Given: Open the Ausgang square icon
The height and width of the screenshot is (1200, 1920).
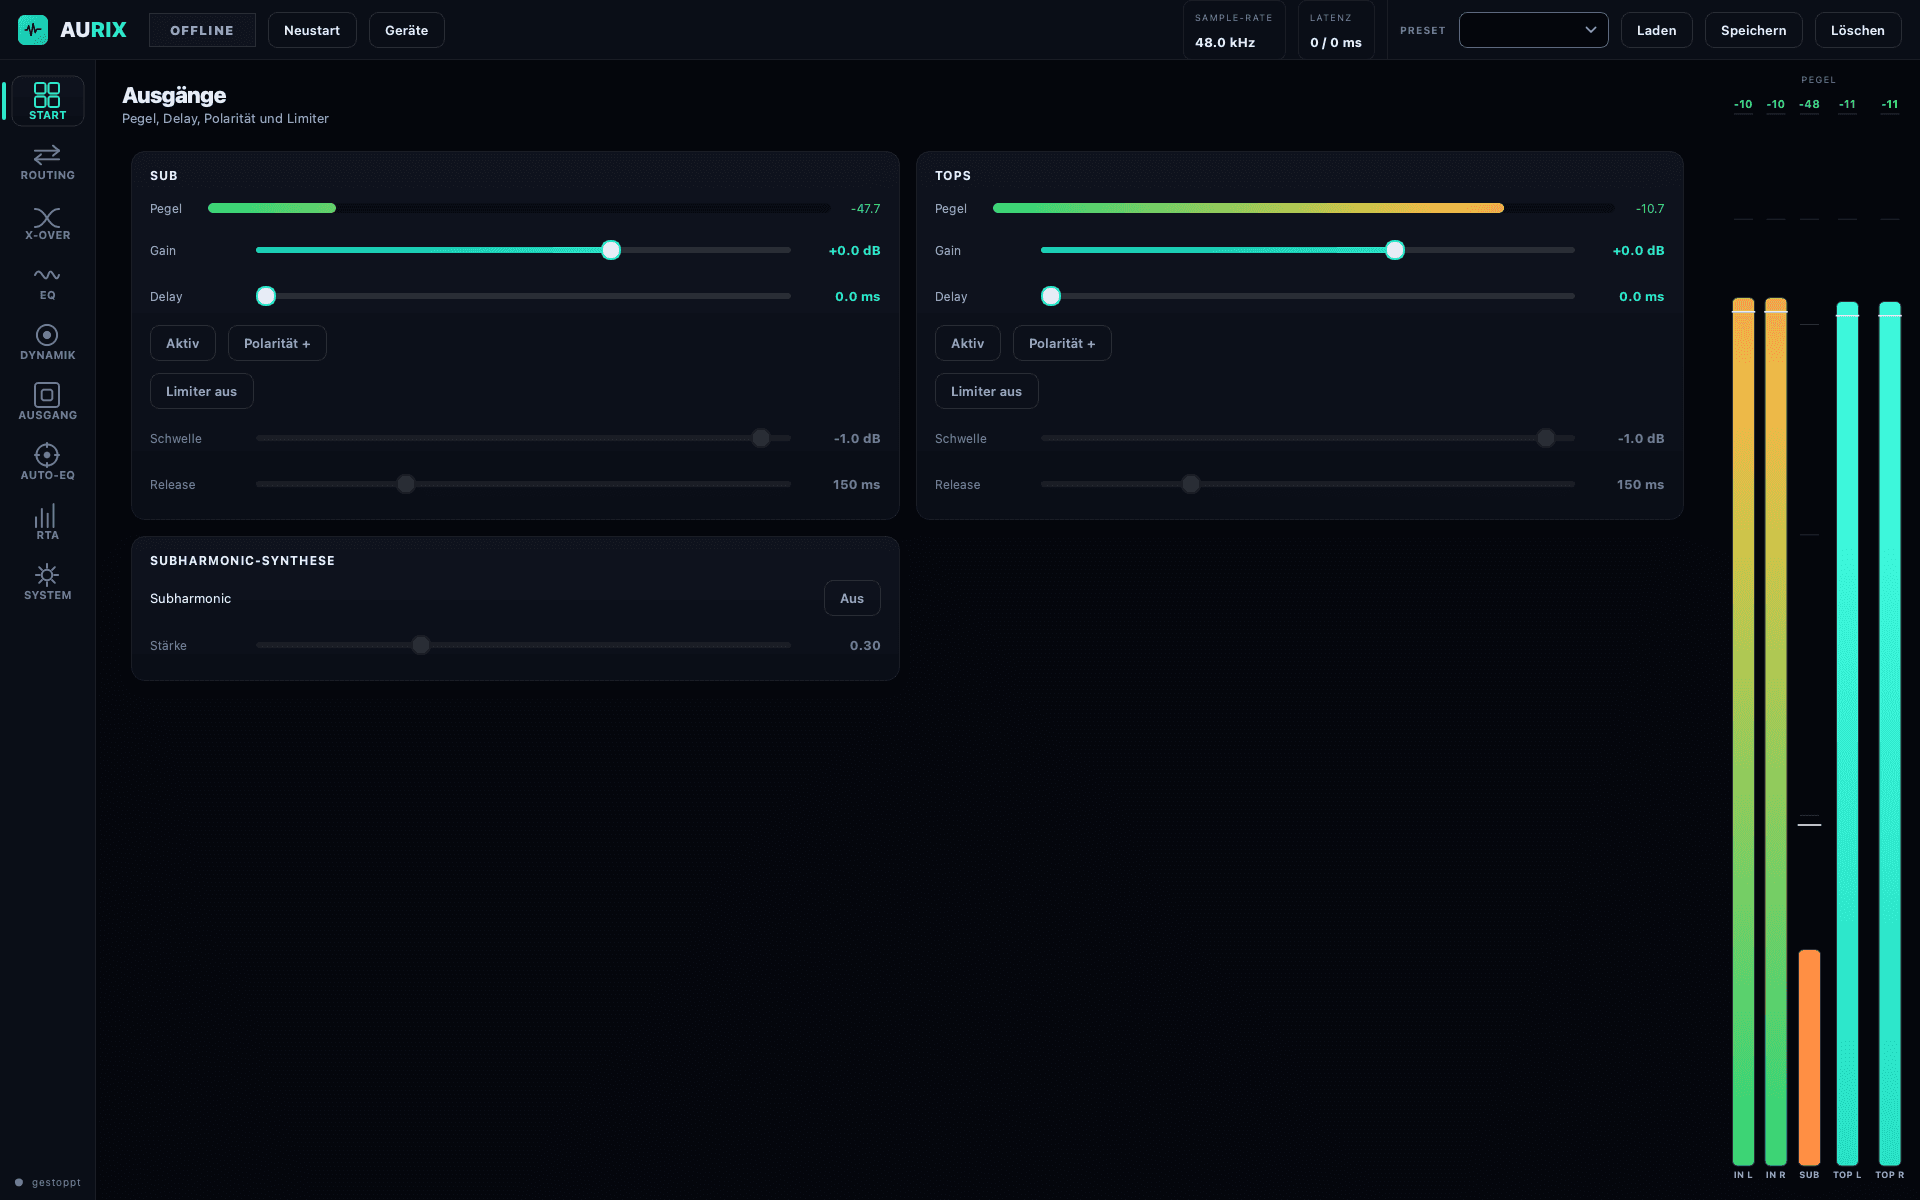Looking at the screenshot, I should (47, 395).
